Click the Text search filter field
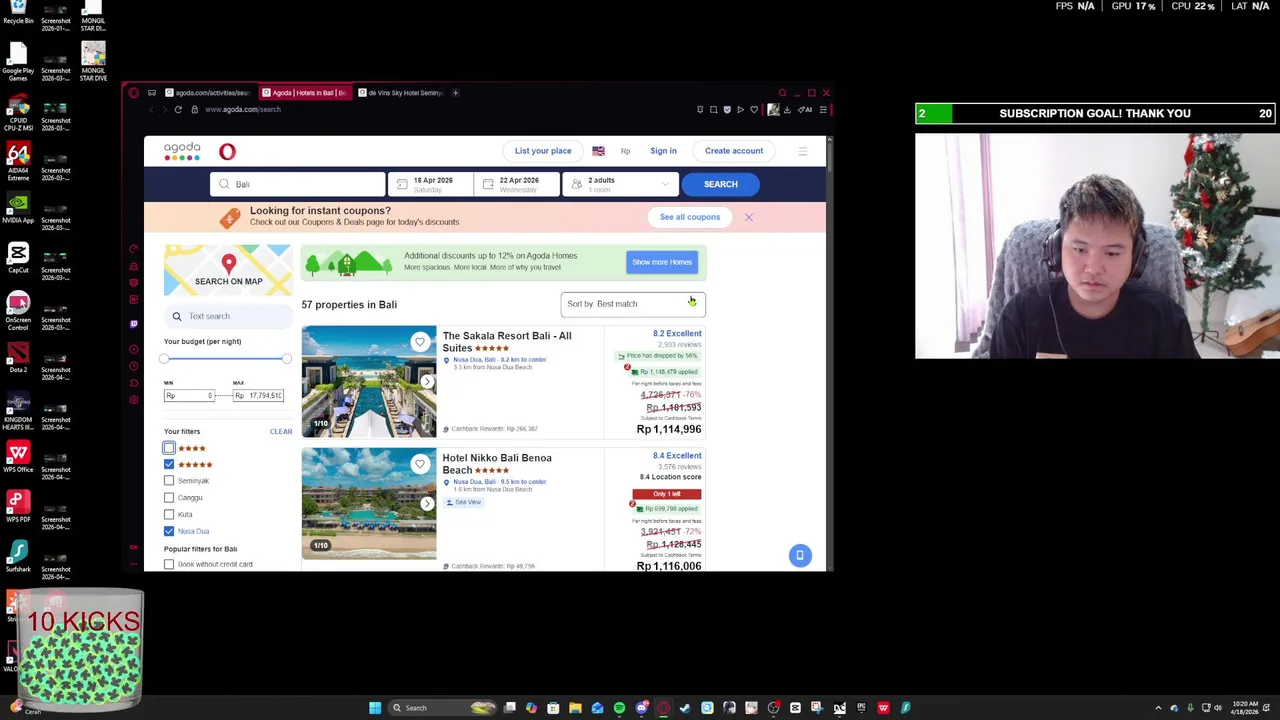1280x720 pixels. [228, 316]
